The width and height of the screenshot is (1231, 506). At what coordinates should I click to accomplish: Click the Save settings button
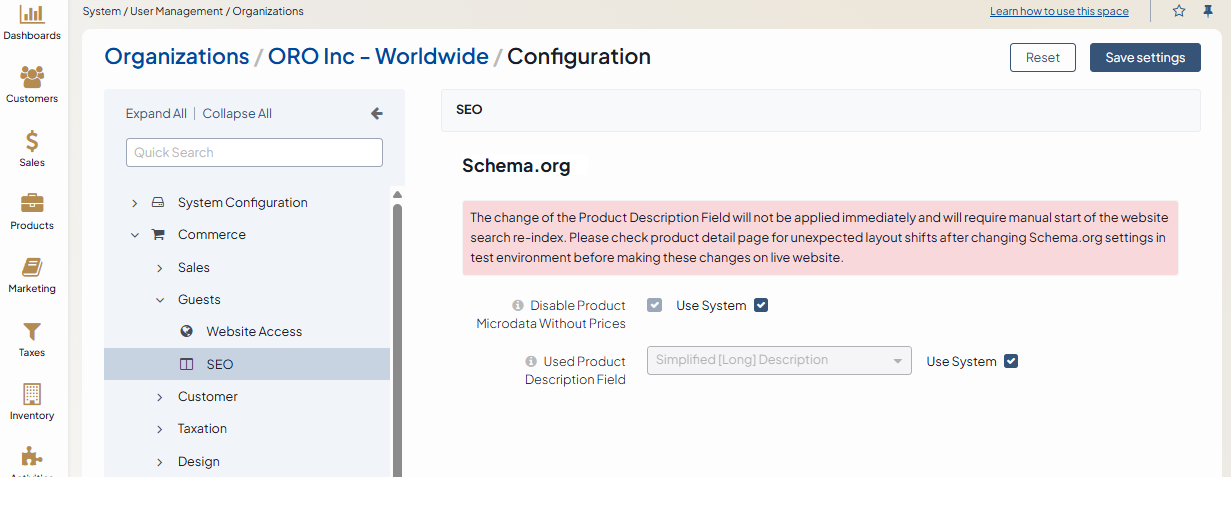tap(1144, 57)
